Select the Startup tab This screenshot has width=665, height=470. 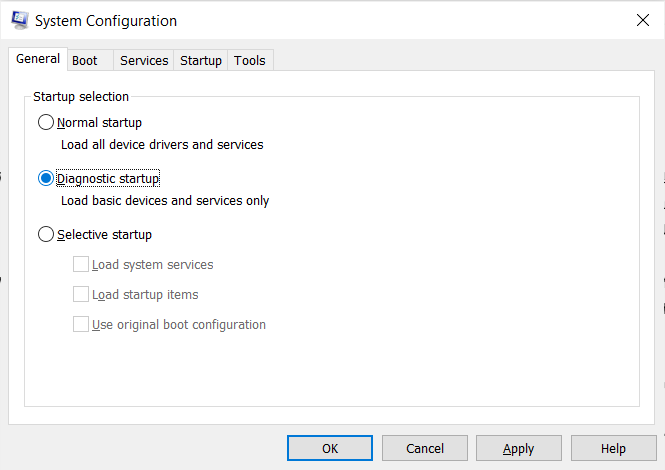201,61
